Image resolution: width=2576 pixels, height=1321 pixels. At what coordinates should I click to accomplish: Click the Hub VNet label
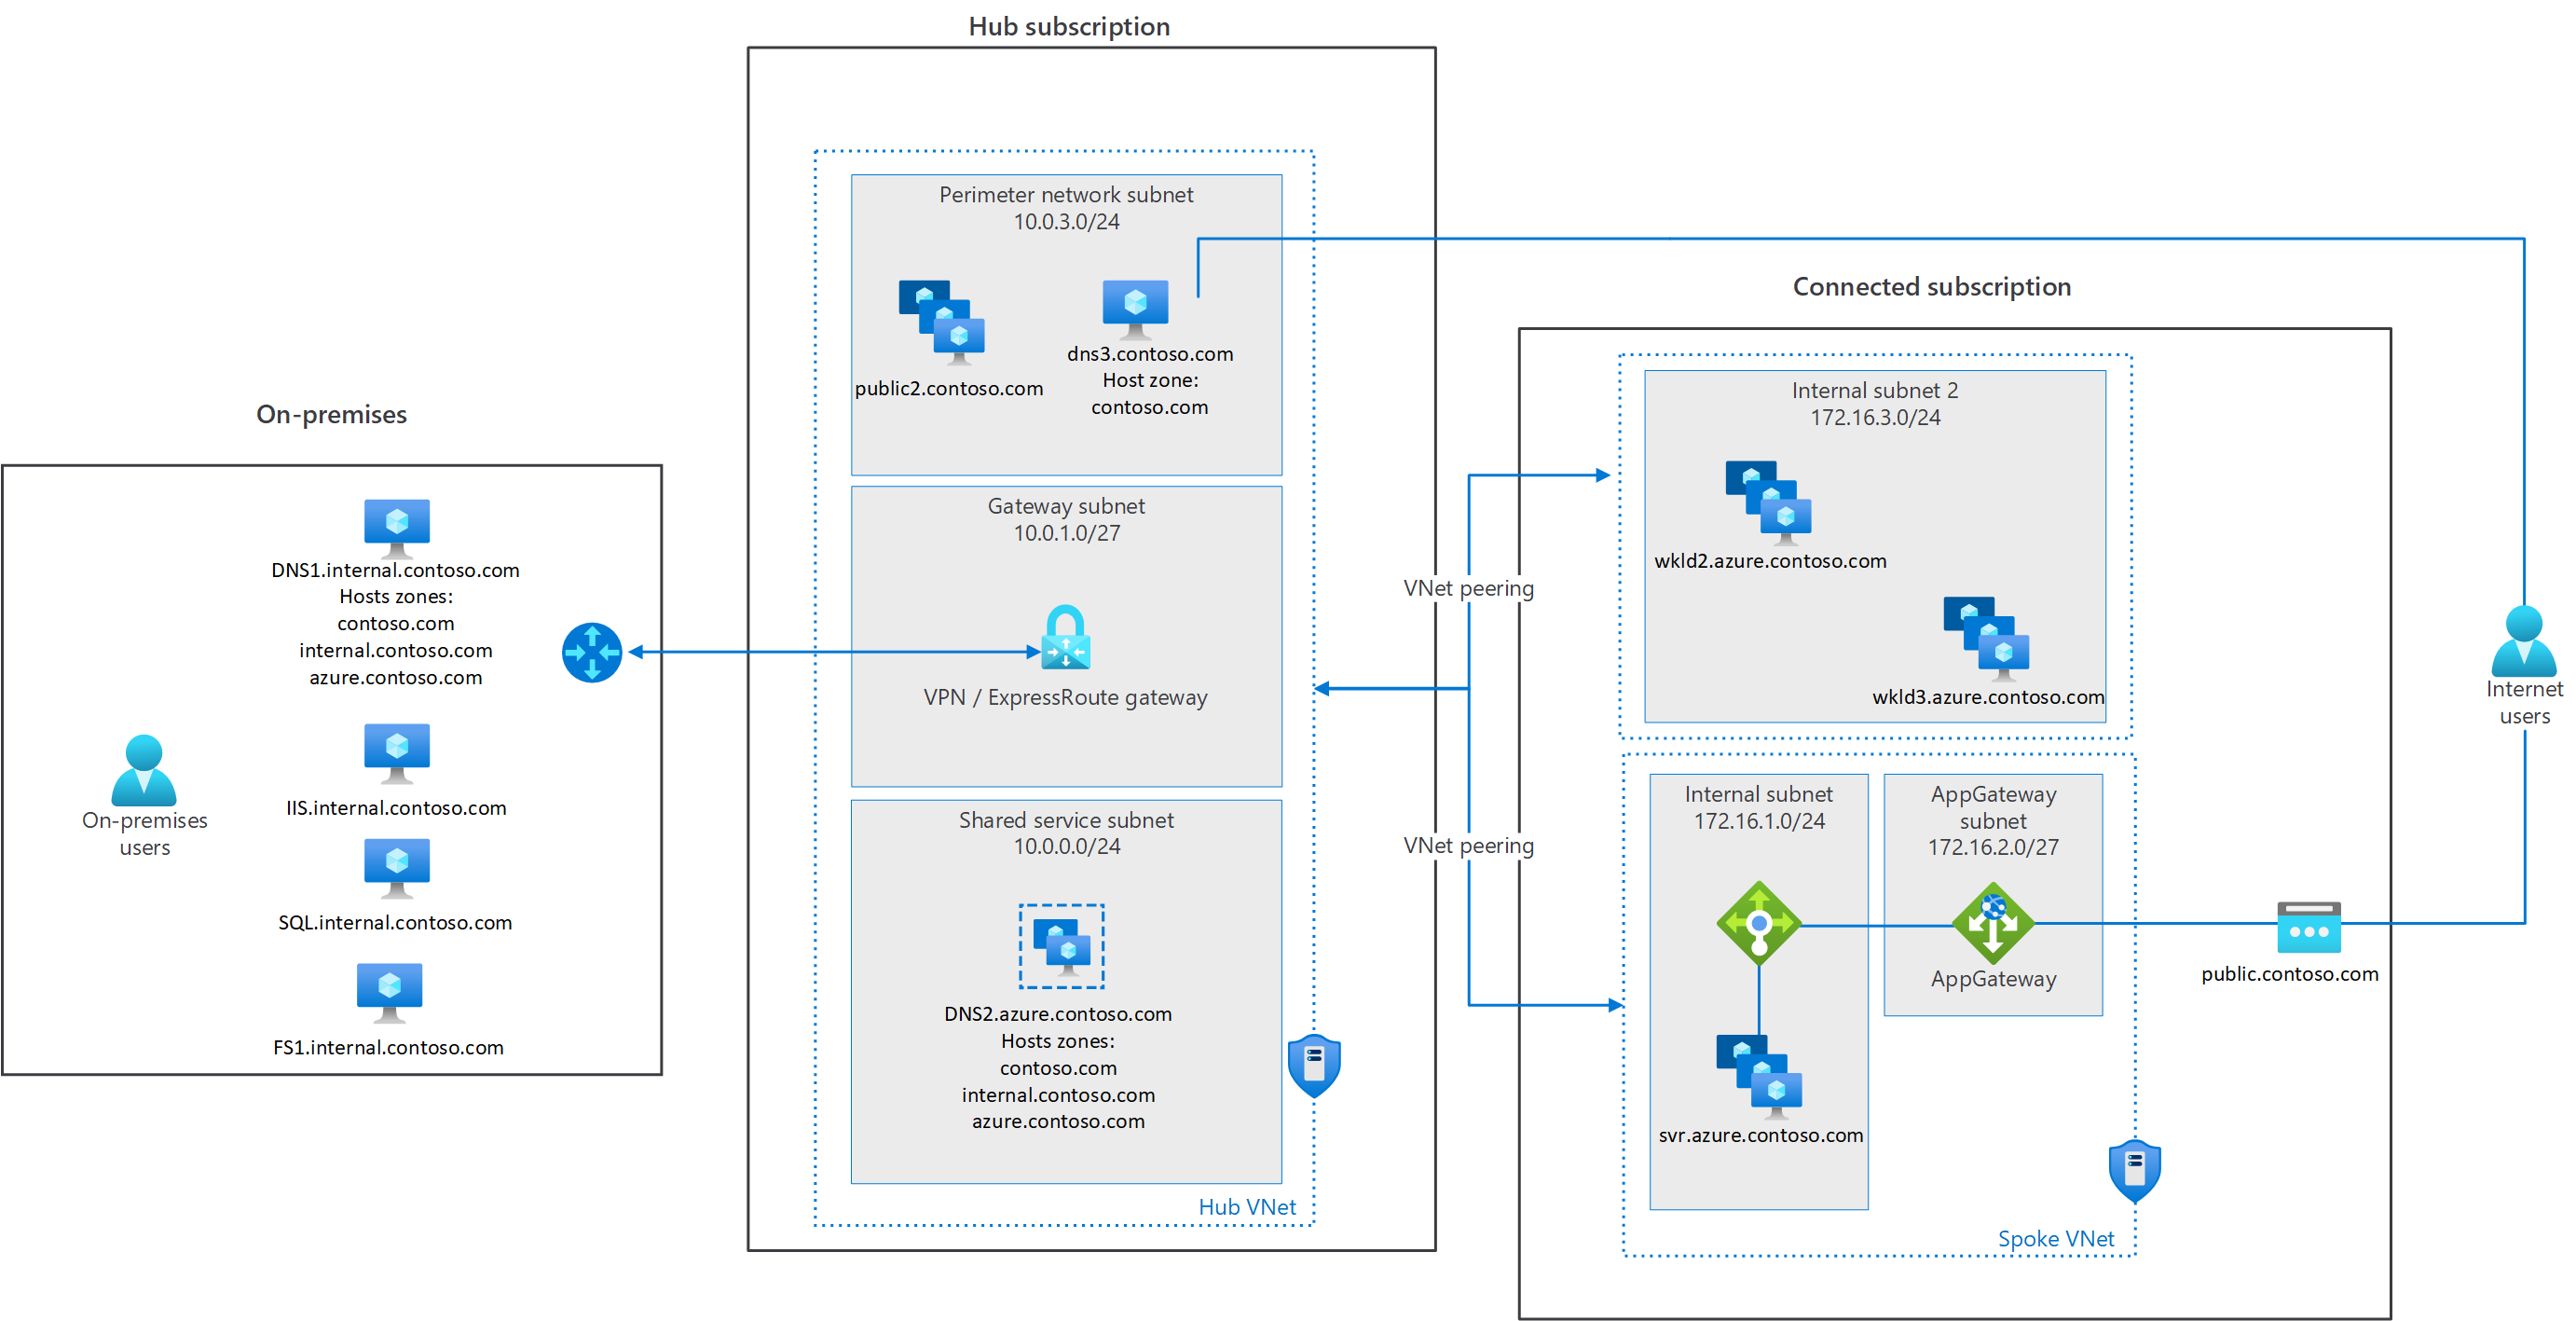coord(1246,1207)
